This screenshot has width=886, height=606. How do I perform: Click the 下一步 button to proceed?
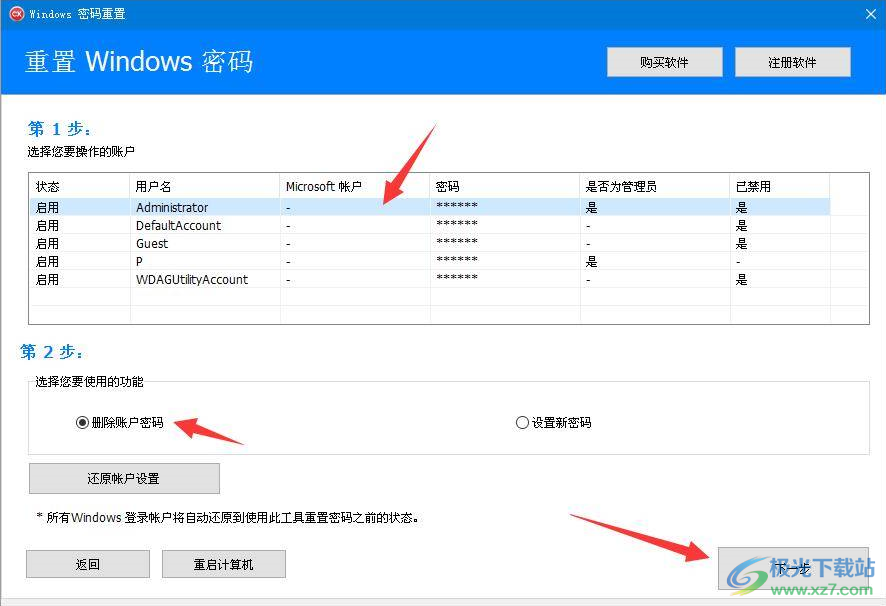(x=795, y=567)
